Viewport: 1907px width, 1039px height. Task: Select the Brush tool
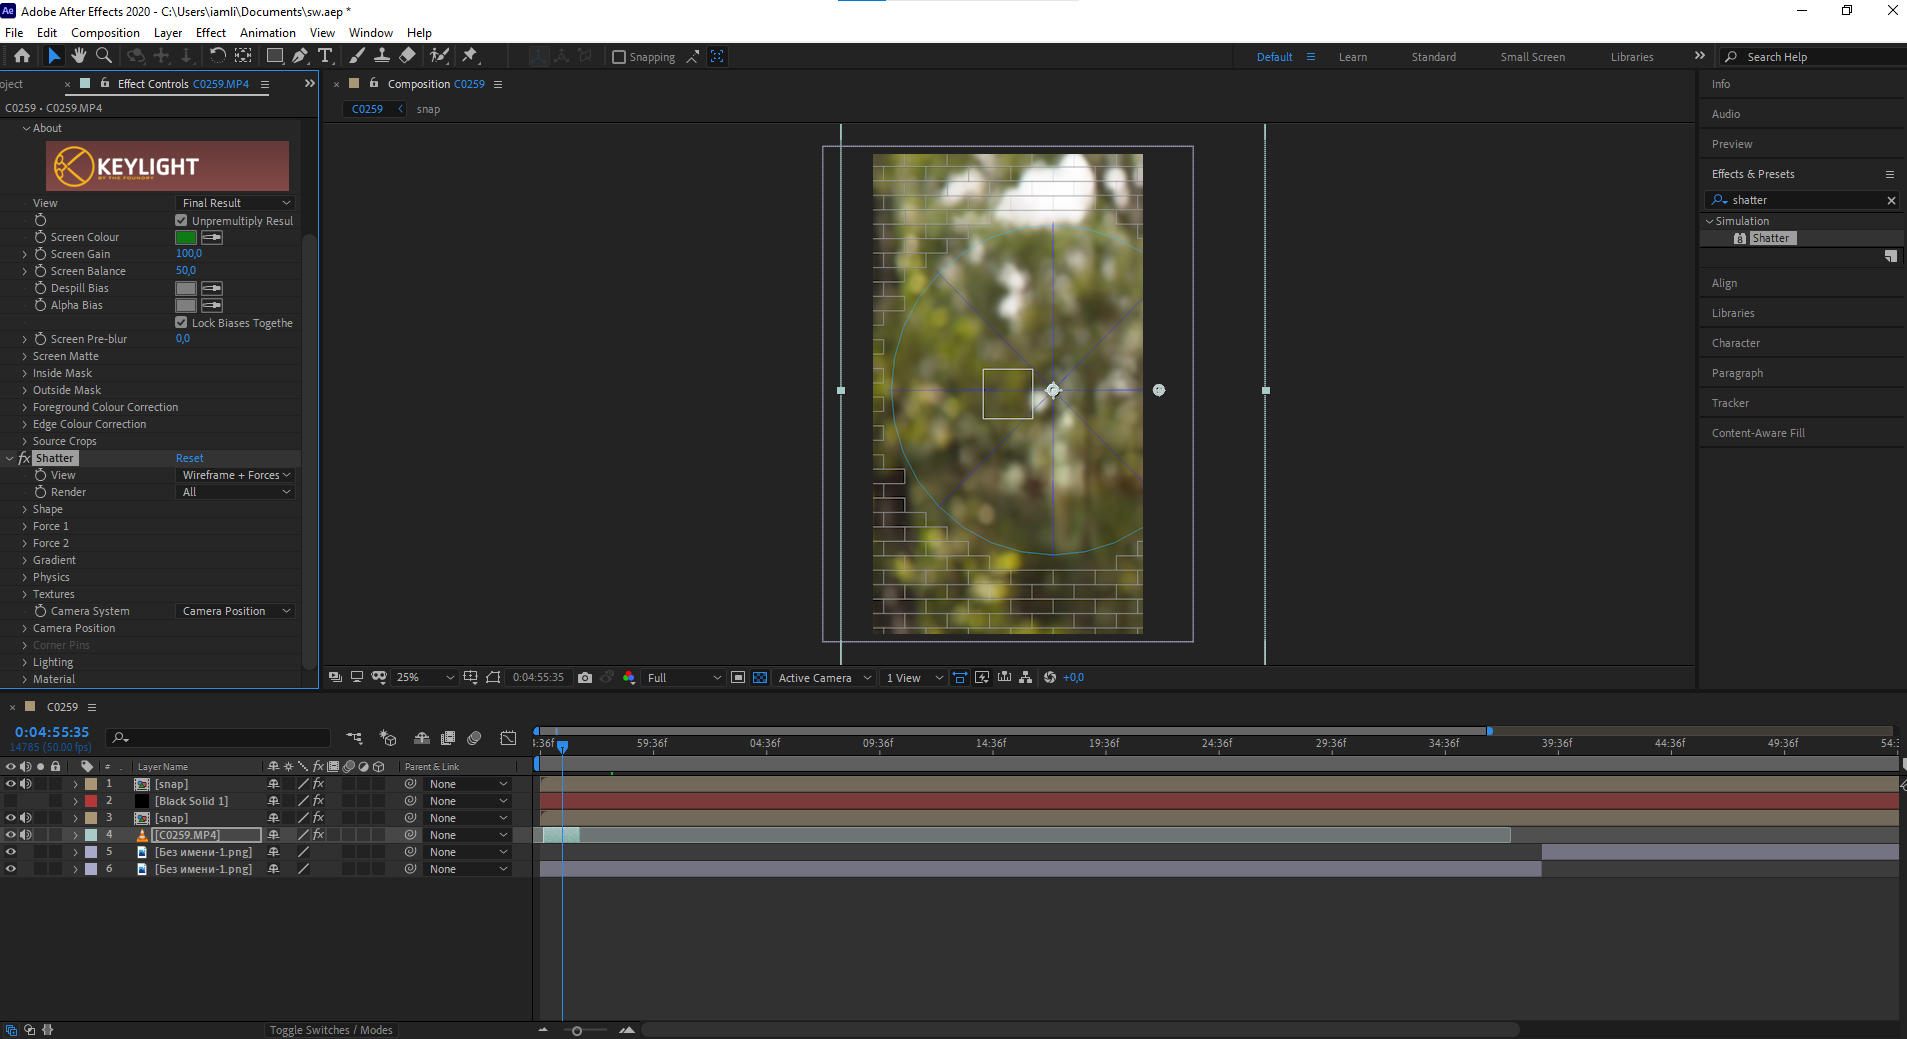coord(357,56)
